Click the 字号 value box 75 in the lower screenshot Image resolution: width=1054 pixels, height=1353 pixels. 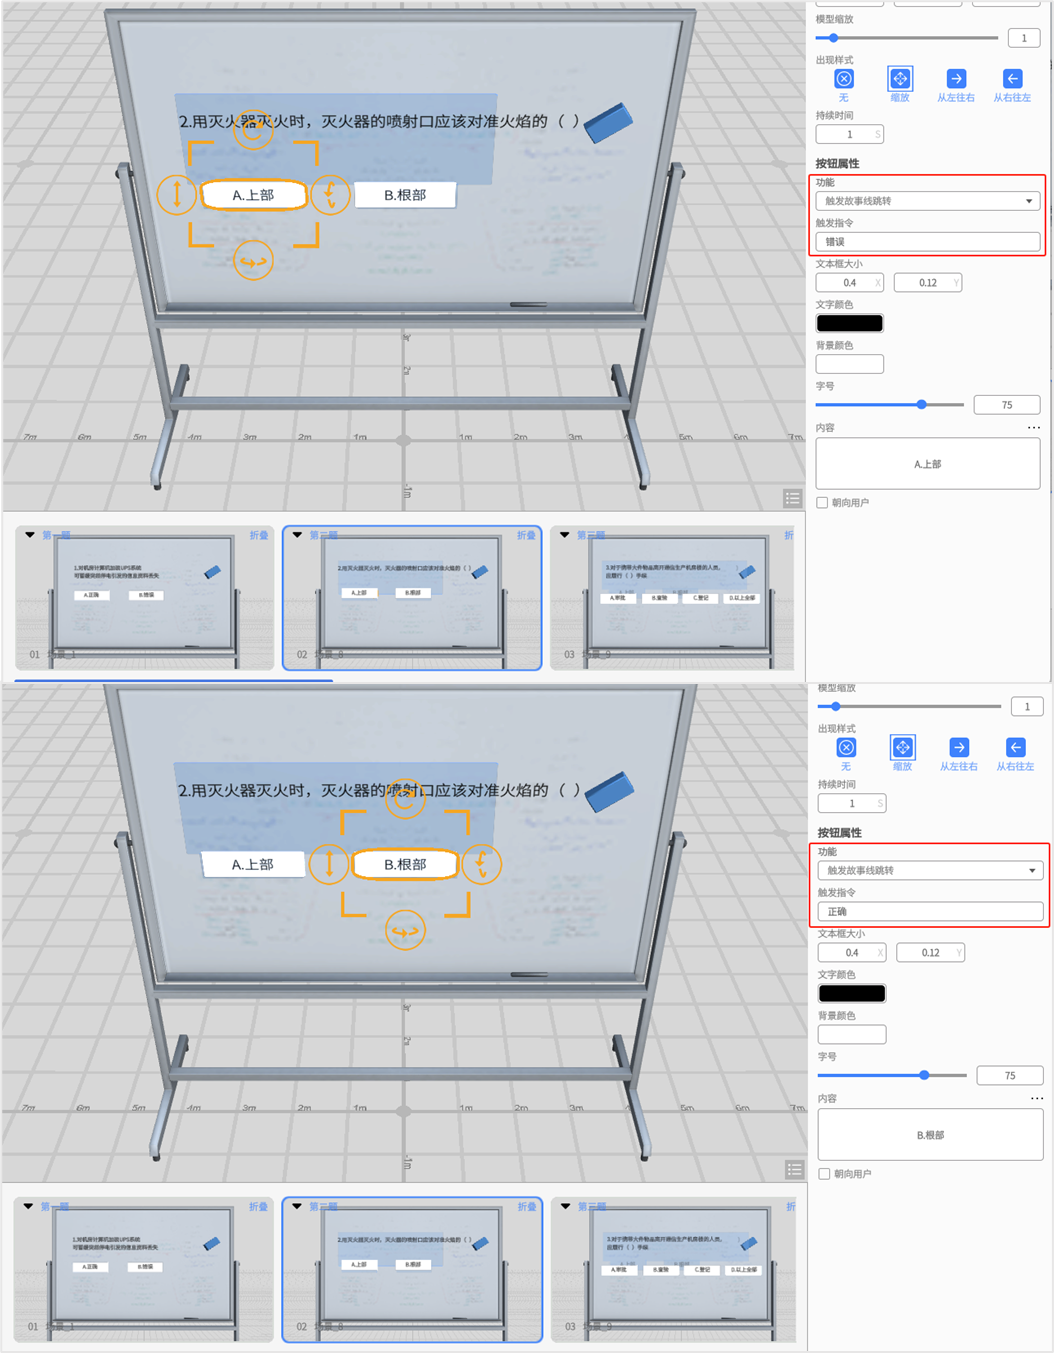point(1010,1075)
